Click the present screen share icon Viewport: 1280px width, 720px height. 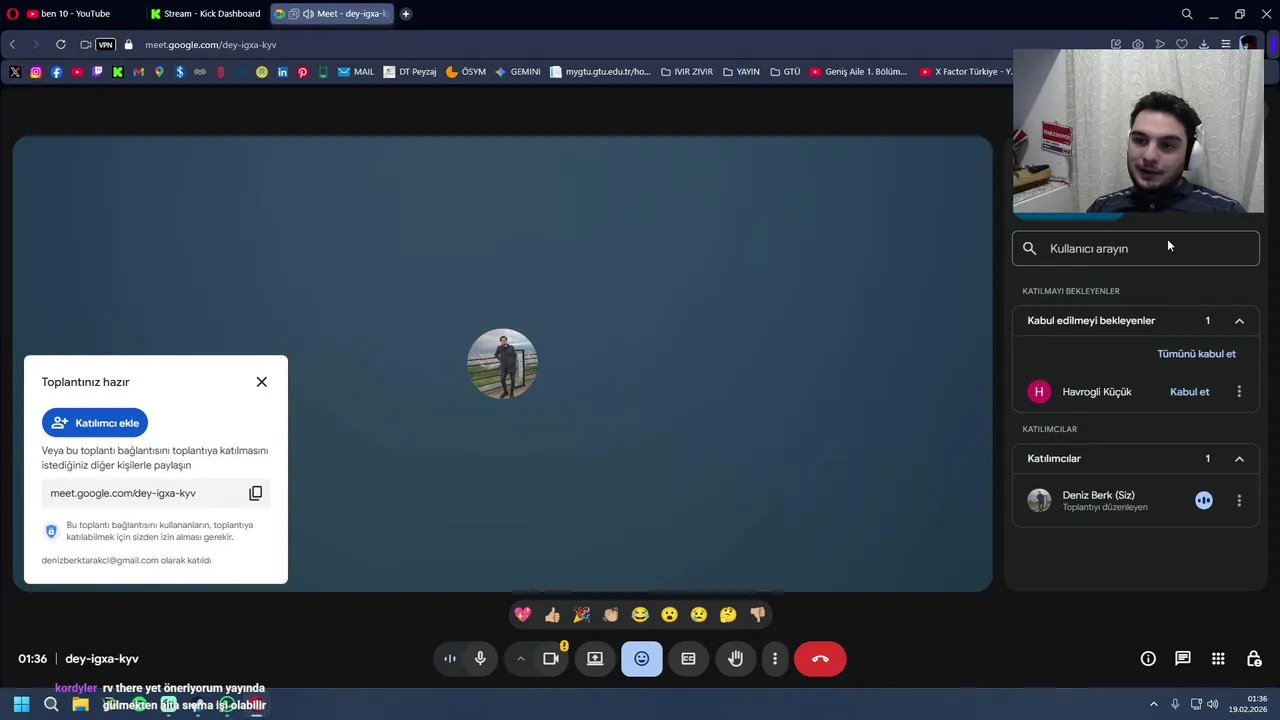point(595,659)
